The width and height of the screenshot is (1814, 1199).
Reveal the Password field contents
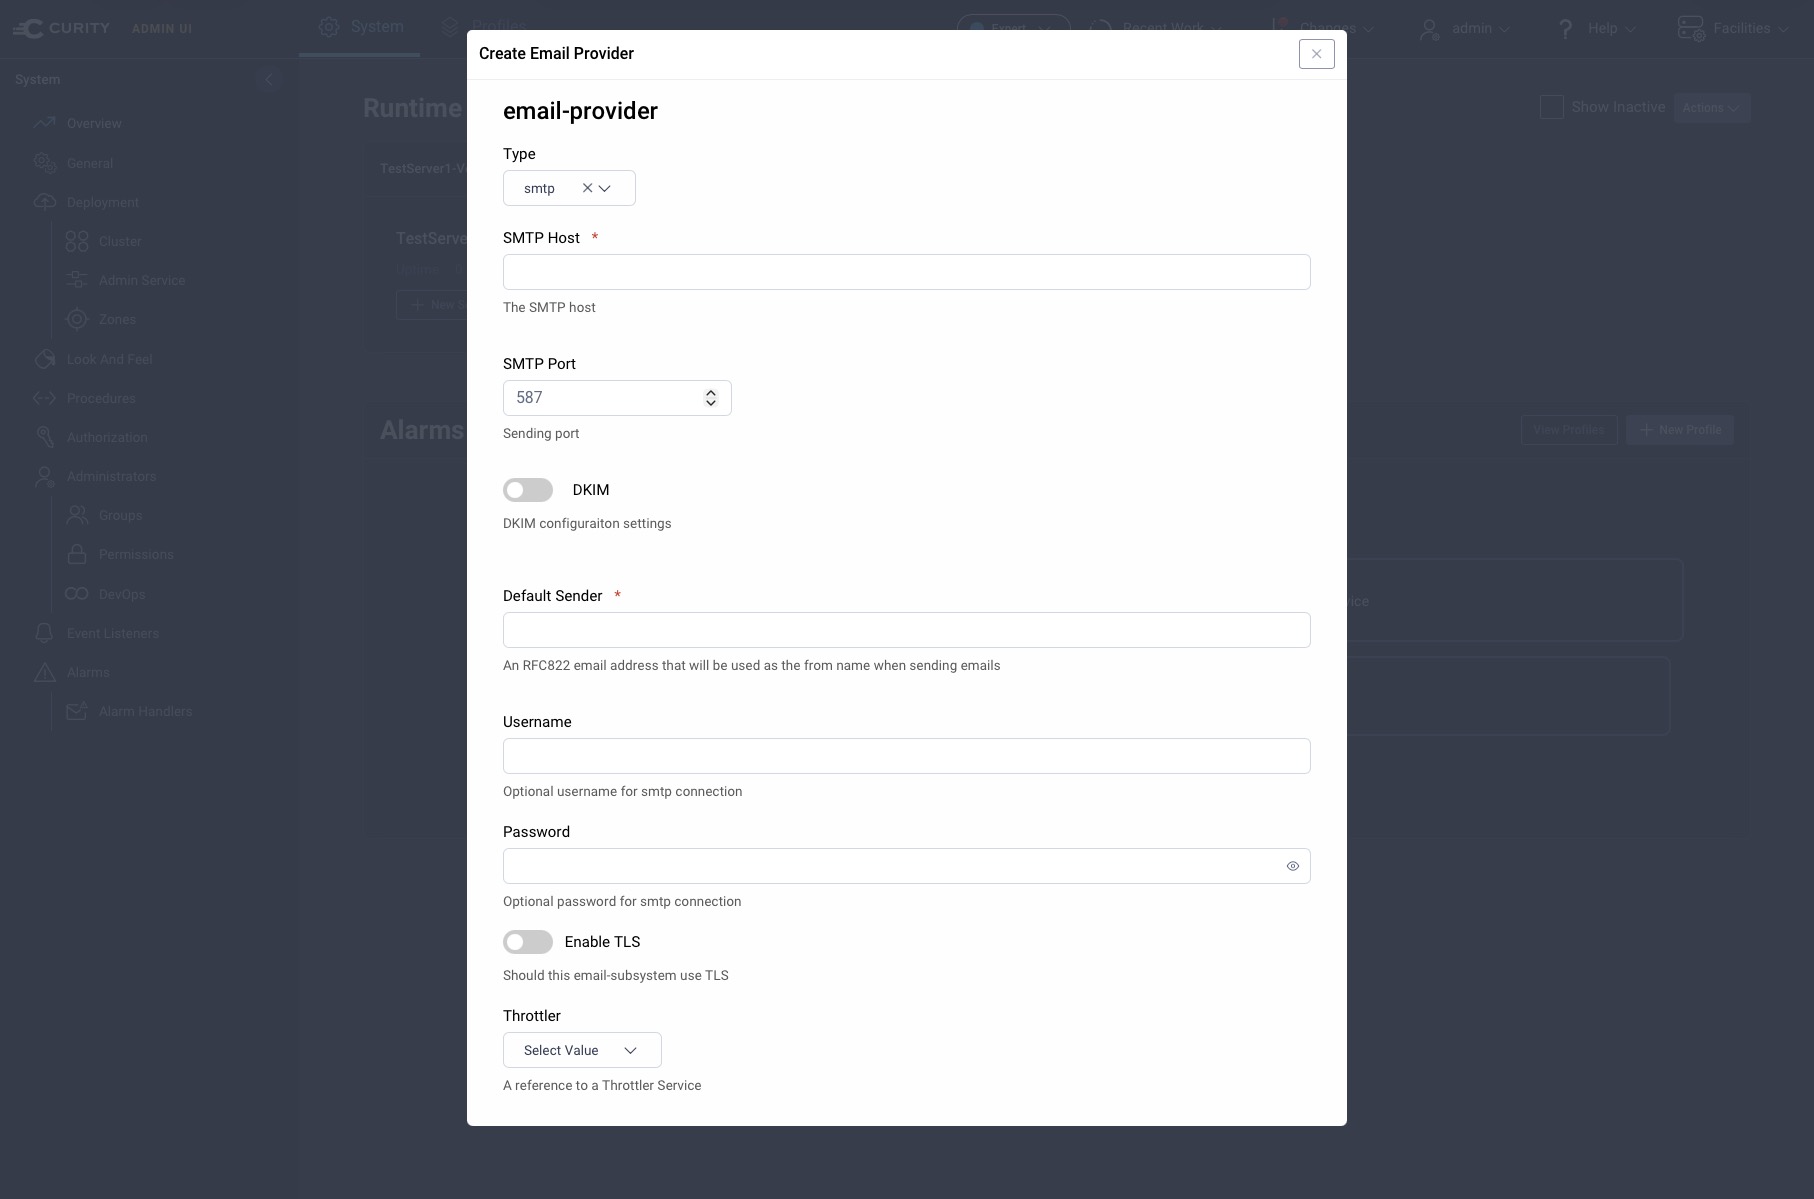pyautogui.click(x=1292, y=866)
